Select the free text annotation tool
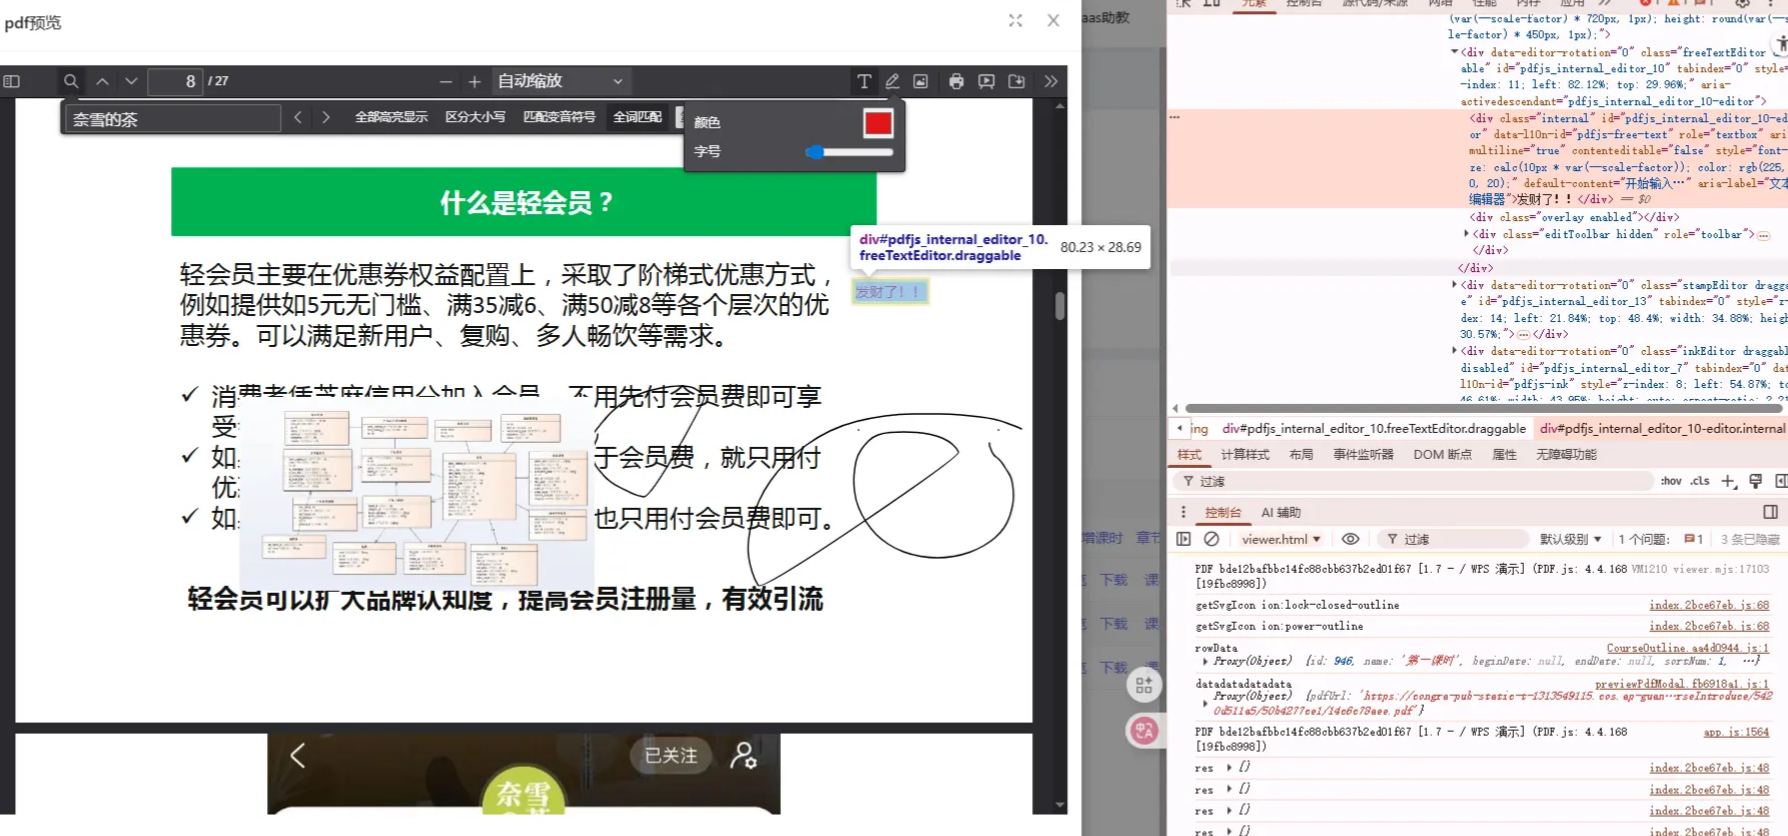The image size is (1788, 836). point(864,81)
